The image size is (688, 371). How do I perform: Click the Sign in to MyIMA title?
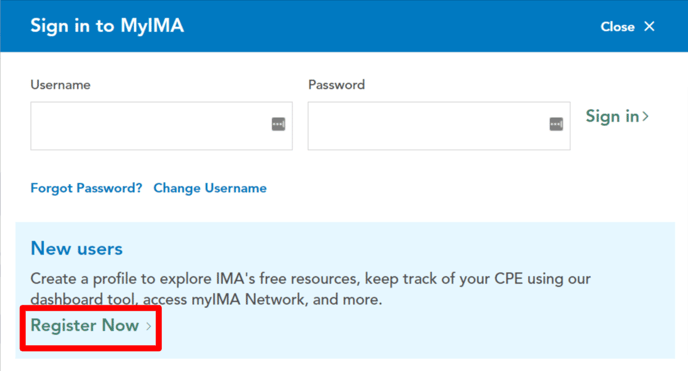click(x=107, y=26)
